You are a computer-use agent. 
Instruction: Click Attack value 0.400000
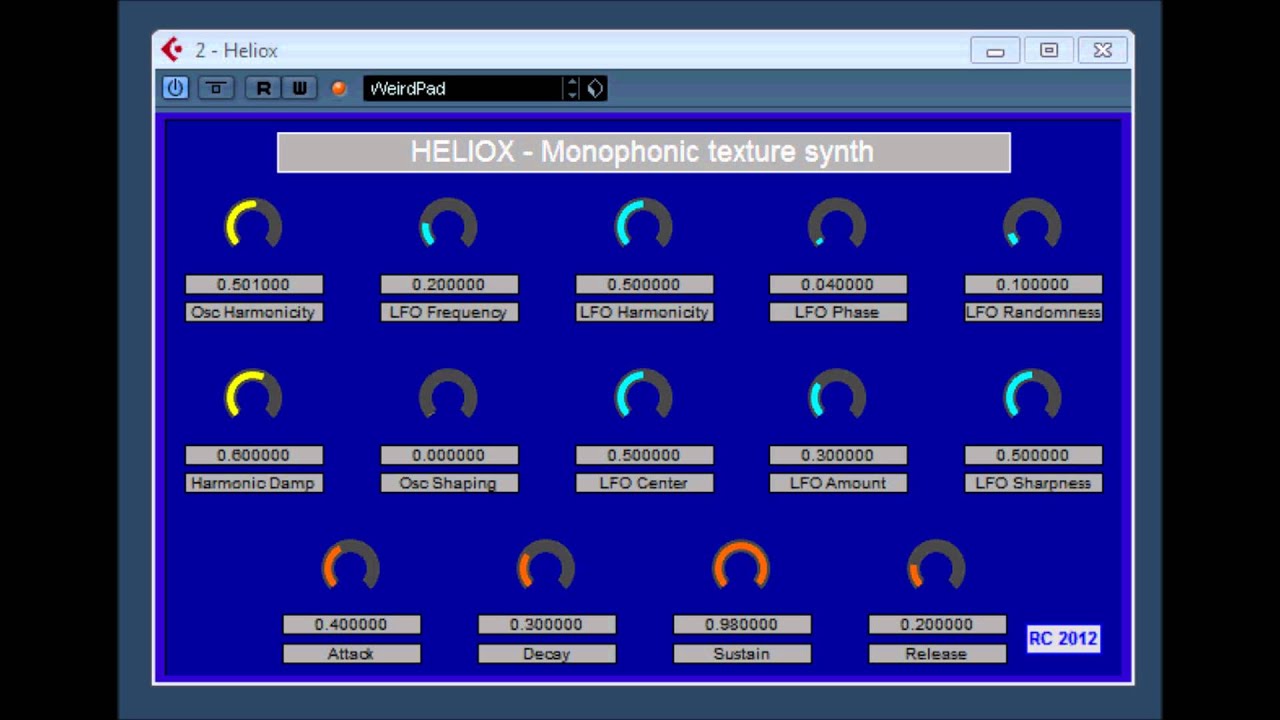[352, 624]
